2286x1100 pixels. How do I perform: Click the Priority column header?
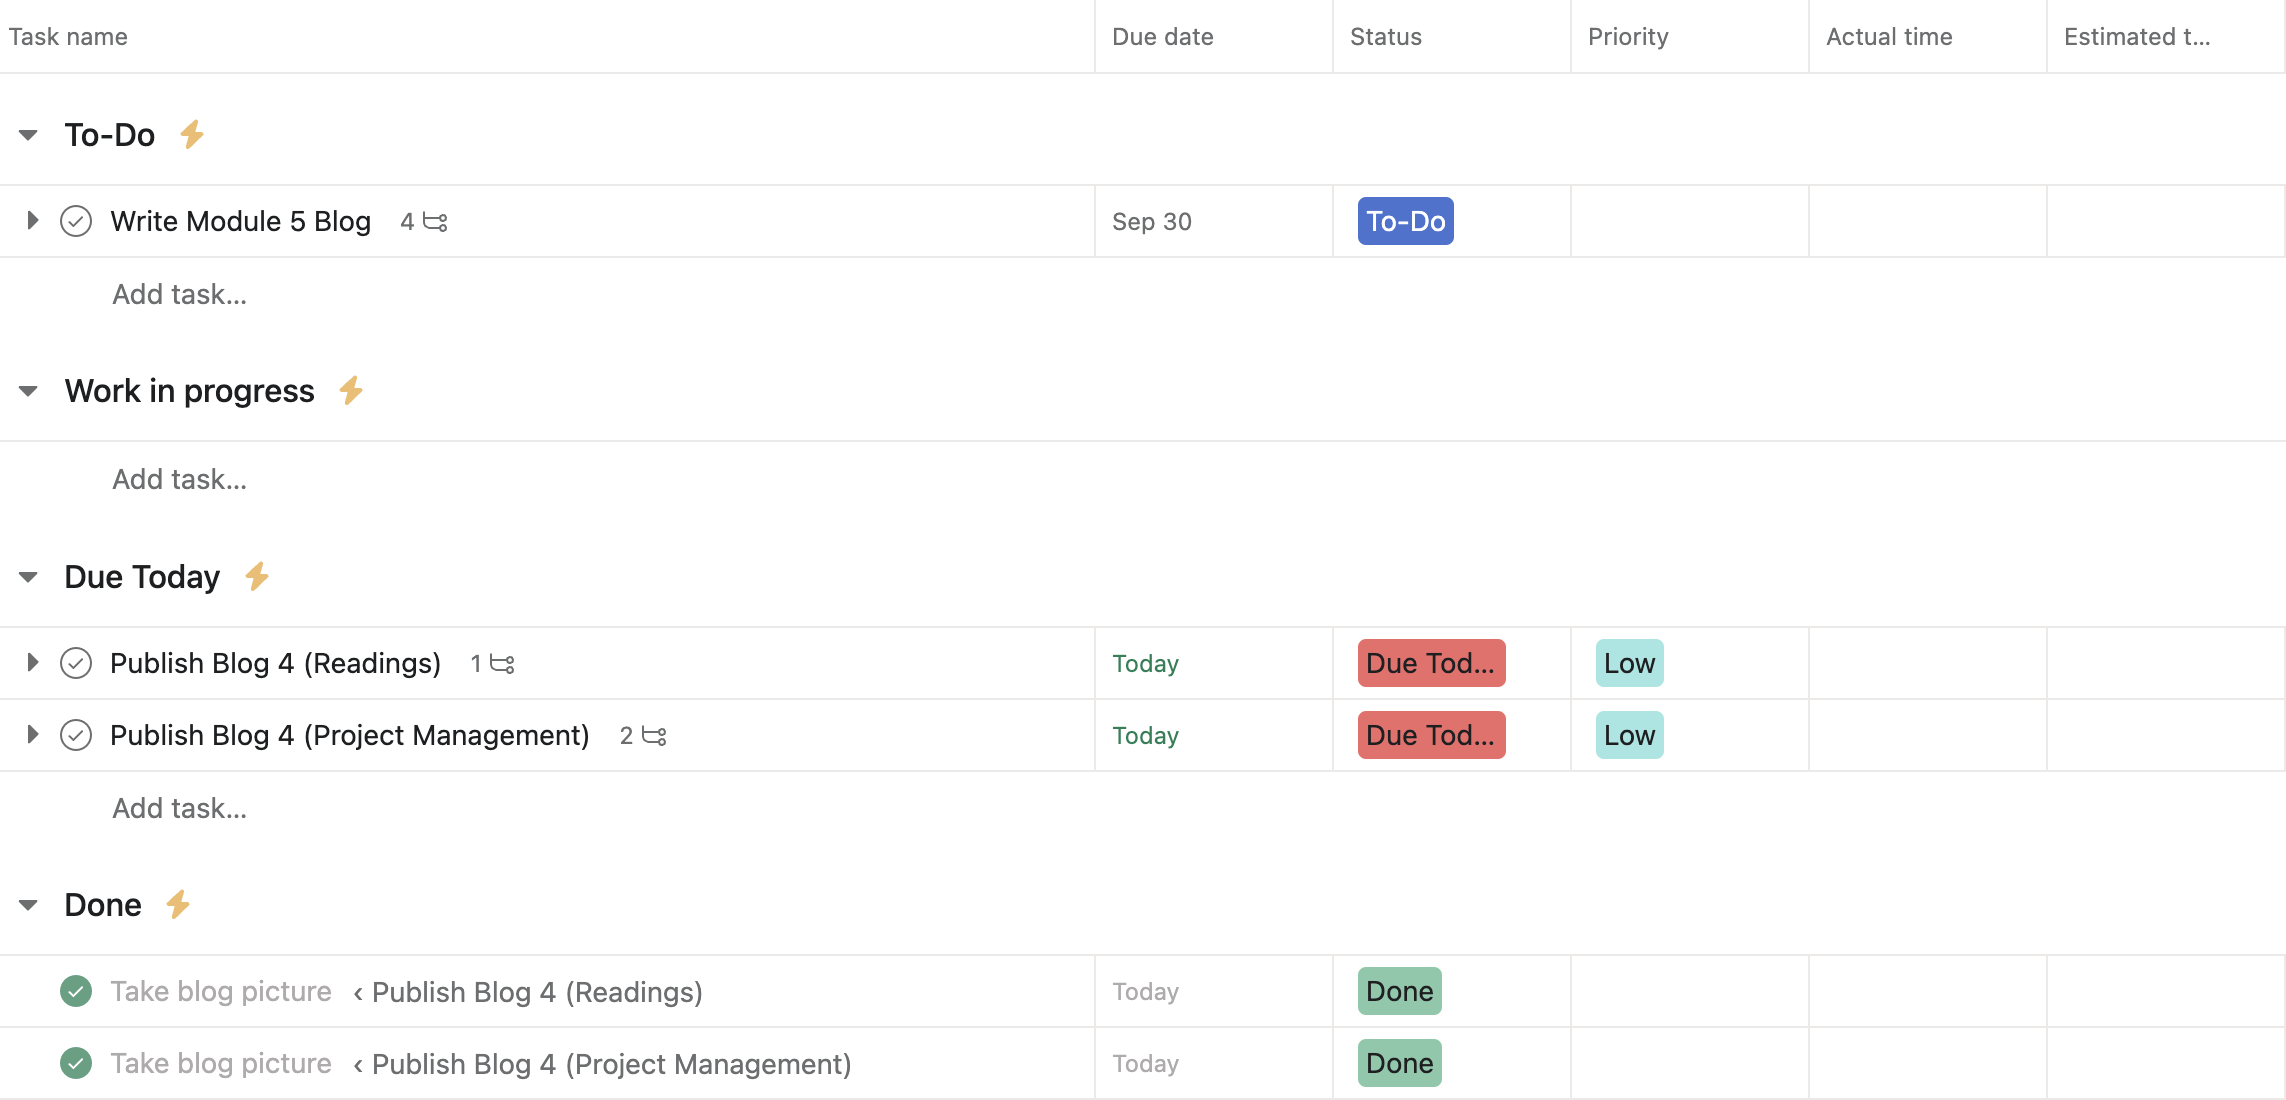[x=1628, y=36]
